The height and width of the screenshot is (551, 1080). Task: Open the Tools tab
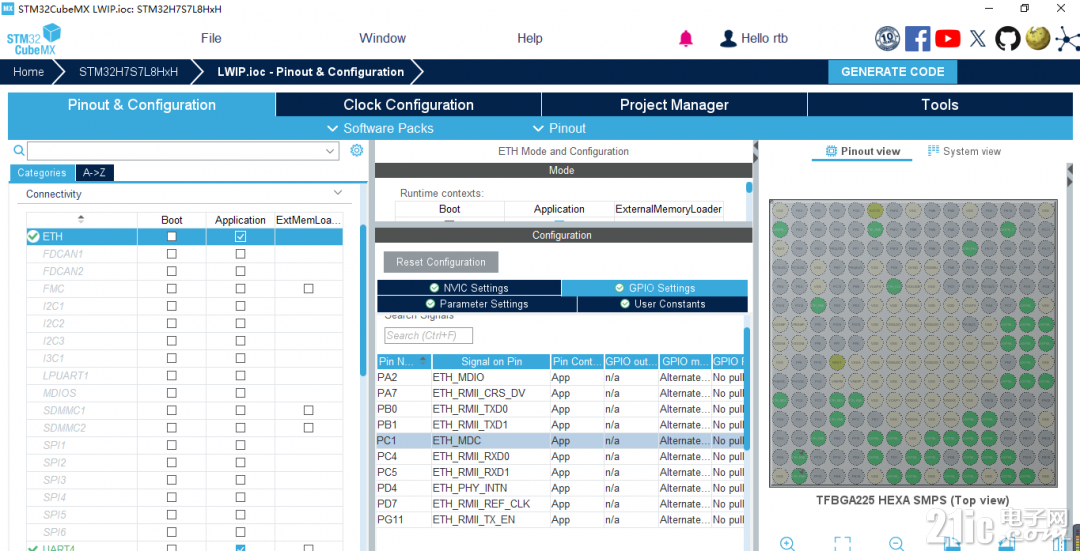pos(940,105)
